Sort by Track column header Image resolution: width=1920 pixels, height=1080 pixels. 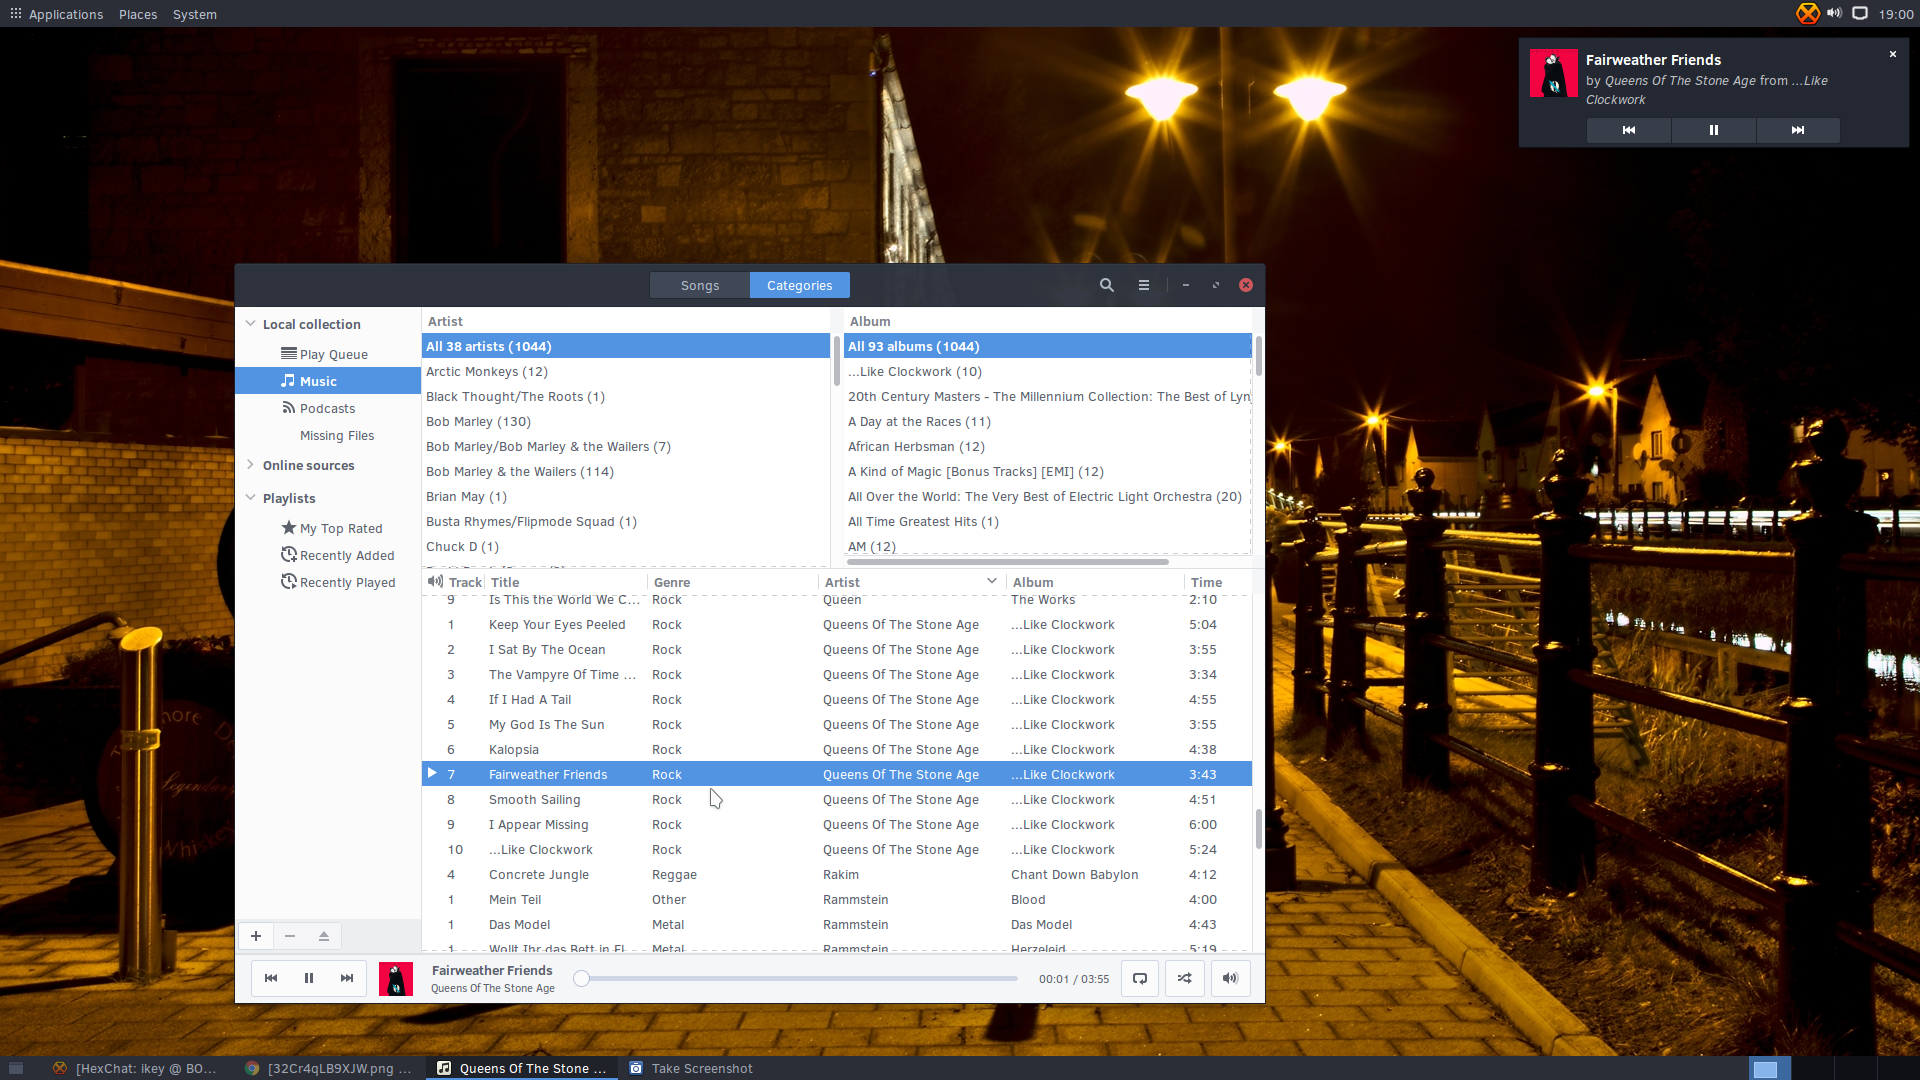point(465,582)
